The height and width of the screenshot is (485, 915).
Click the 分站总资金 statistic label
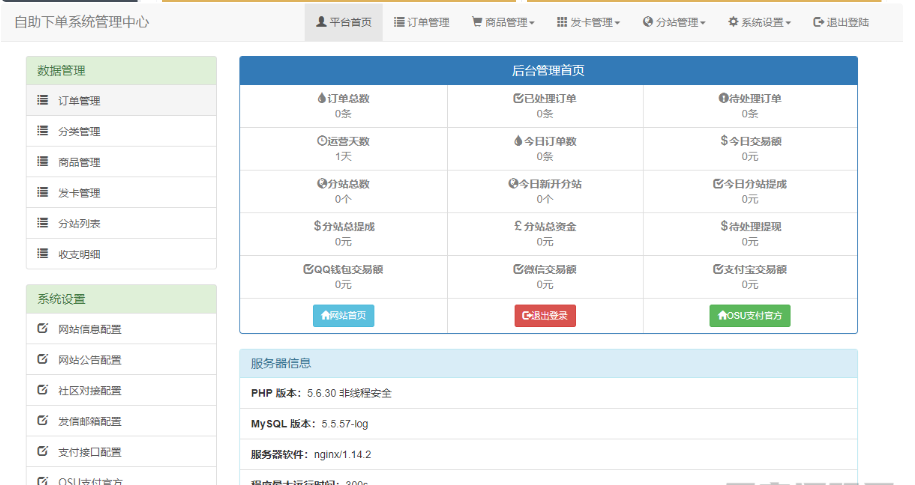coord(545,226)
